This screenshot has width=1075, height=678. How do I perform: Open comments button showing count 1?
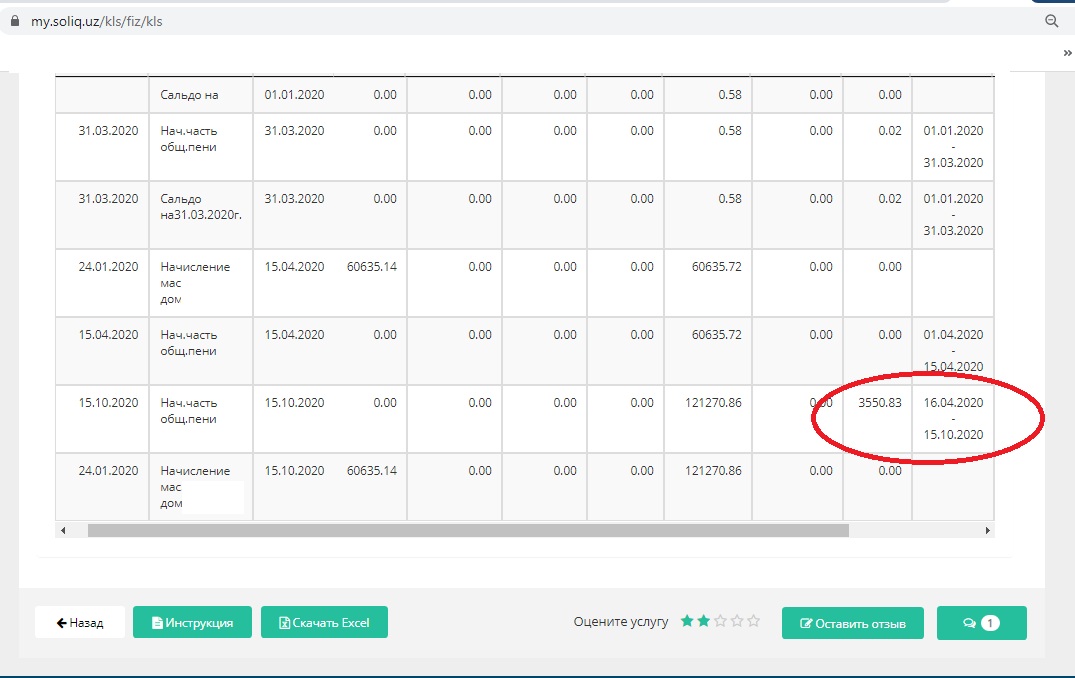pyautogui.click(x=981, y=623)
